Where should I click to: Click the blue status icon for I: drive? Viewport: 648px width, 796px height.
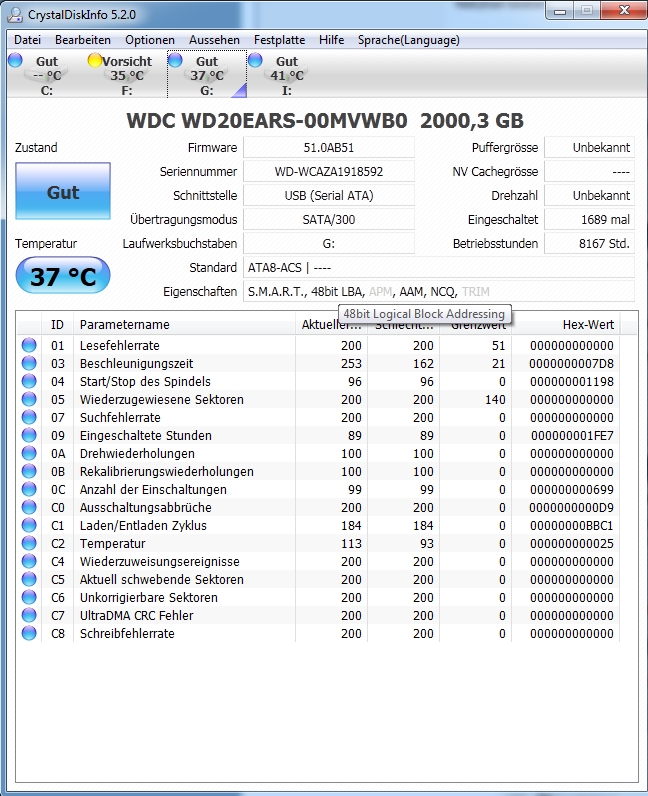tap(255, 60)
